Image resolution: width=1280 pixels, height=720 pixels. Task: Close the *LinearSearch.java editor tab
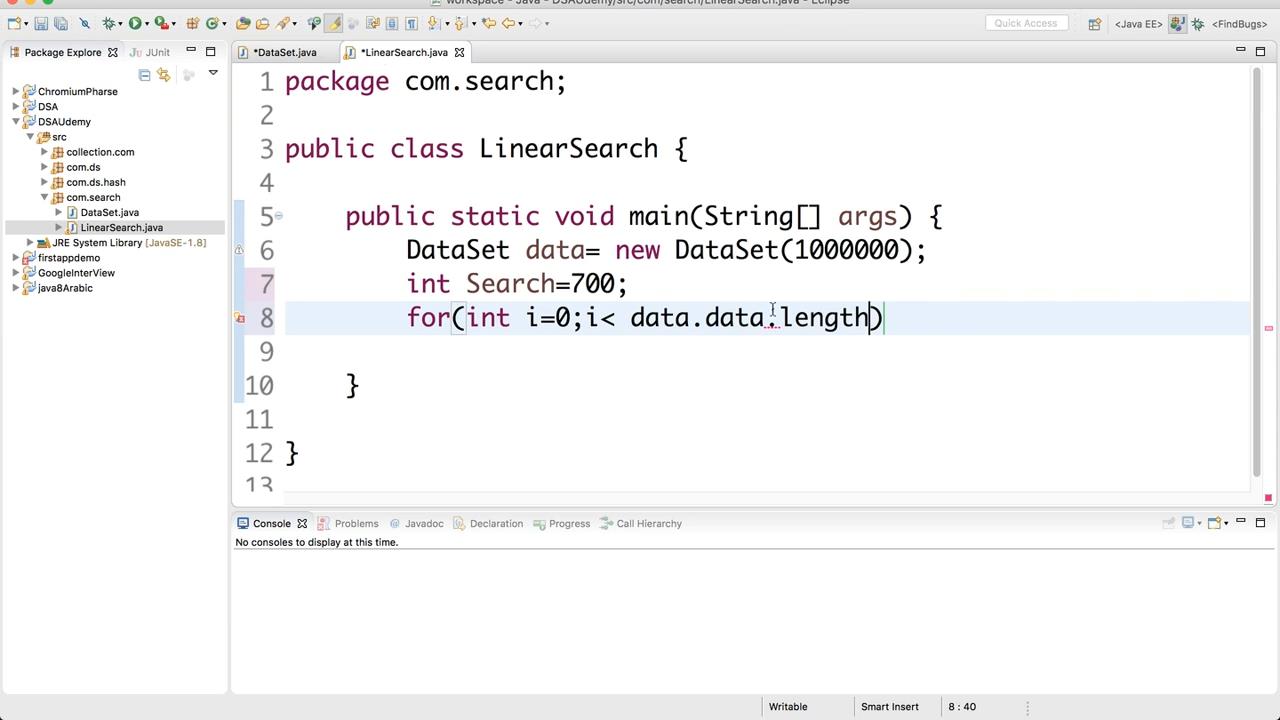[x=460, y=52]
